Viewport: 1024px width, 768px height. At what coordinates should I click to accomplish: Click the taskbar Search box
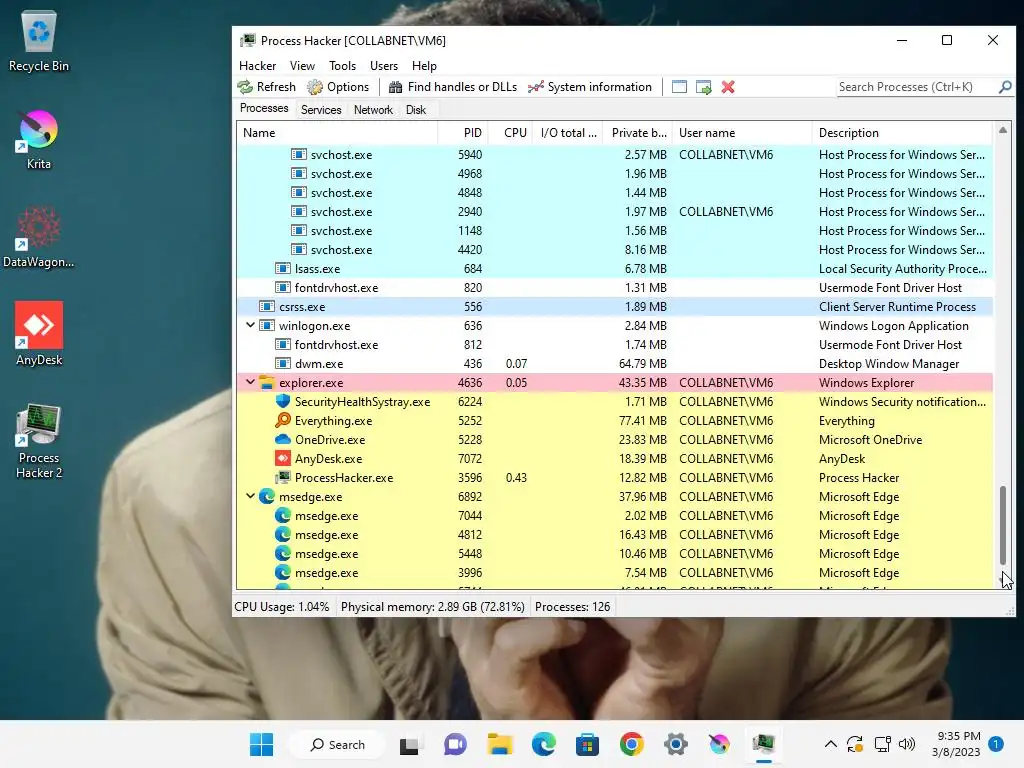[x=337, y=744]
